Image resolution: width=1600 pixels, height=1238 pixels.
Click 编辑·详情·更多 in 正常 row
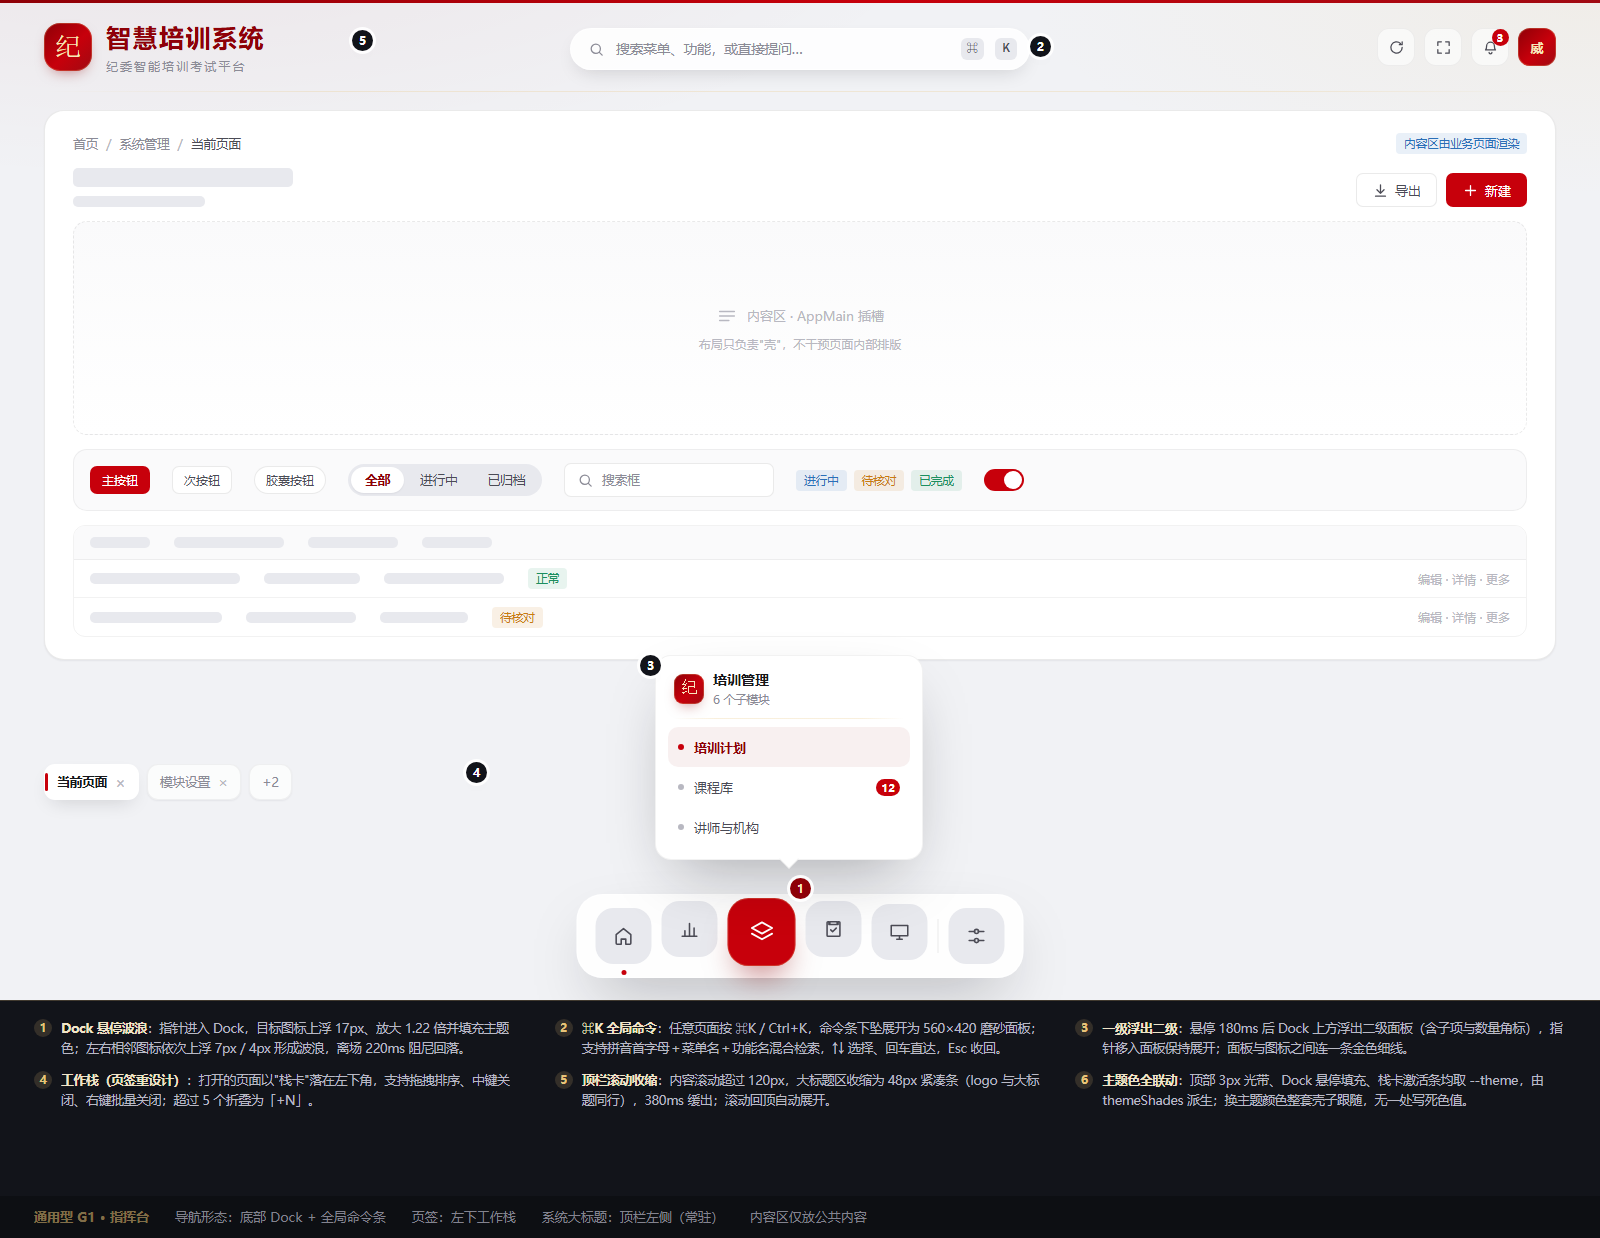coord(1463,579)
